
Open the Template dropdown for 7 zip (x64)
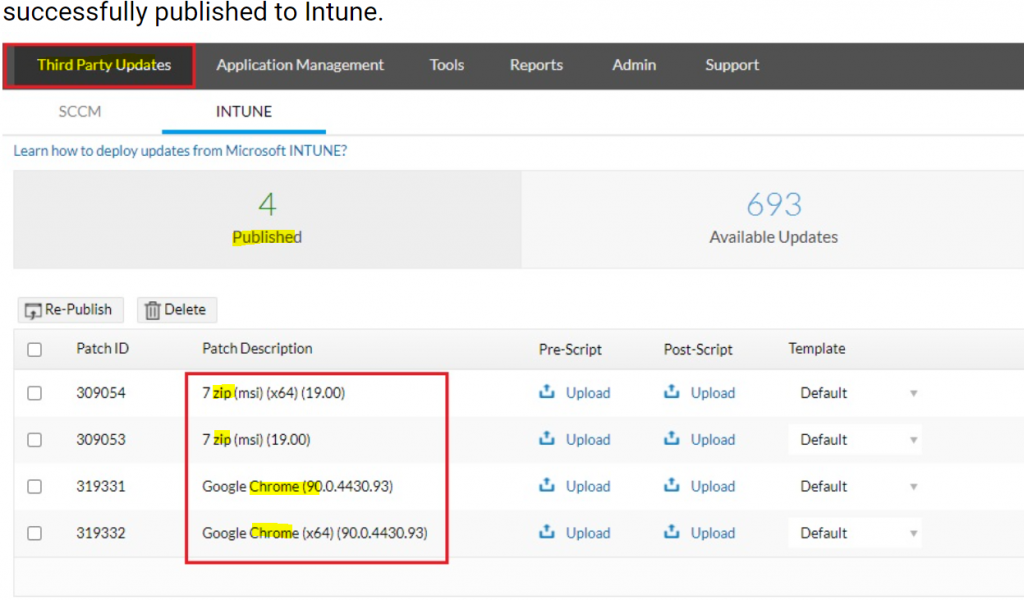click(856, 393)
